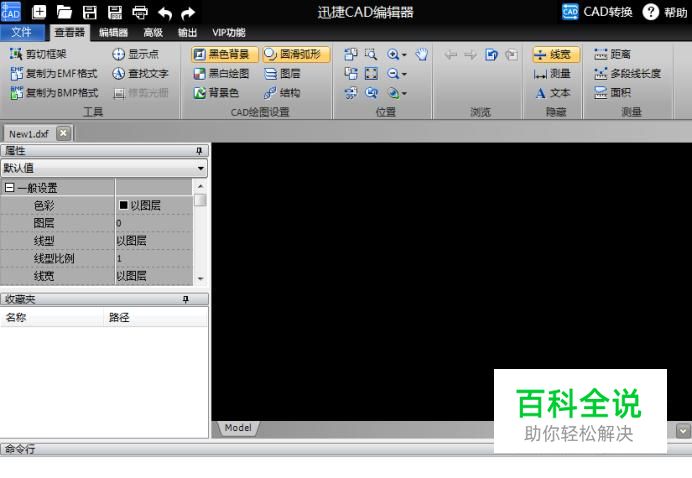
Task: Select the 多段线长度 polyline length tool
Action: tap(628, 73)
